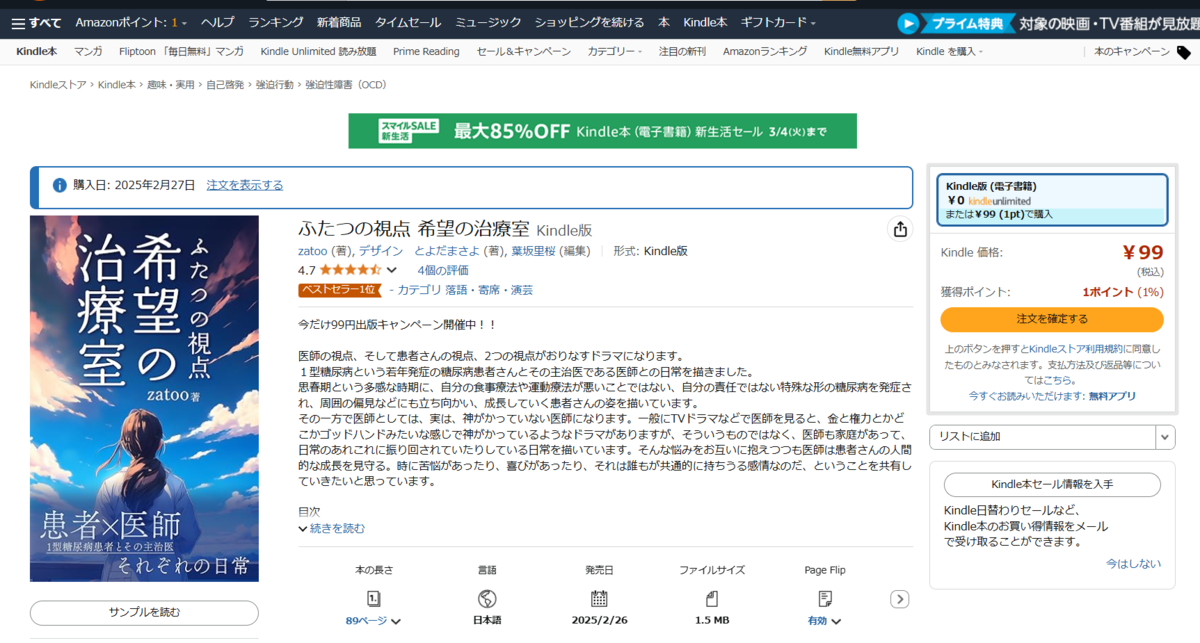Click category link 落語・寄席・演芸

pos(488,290)
